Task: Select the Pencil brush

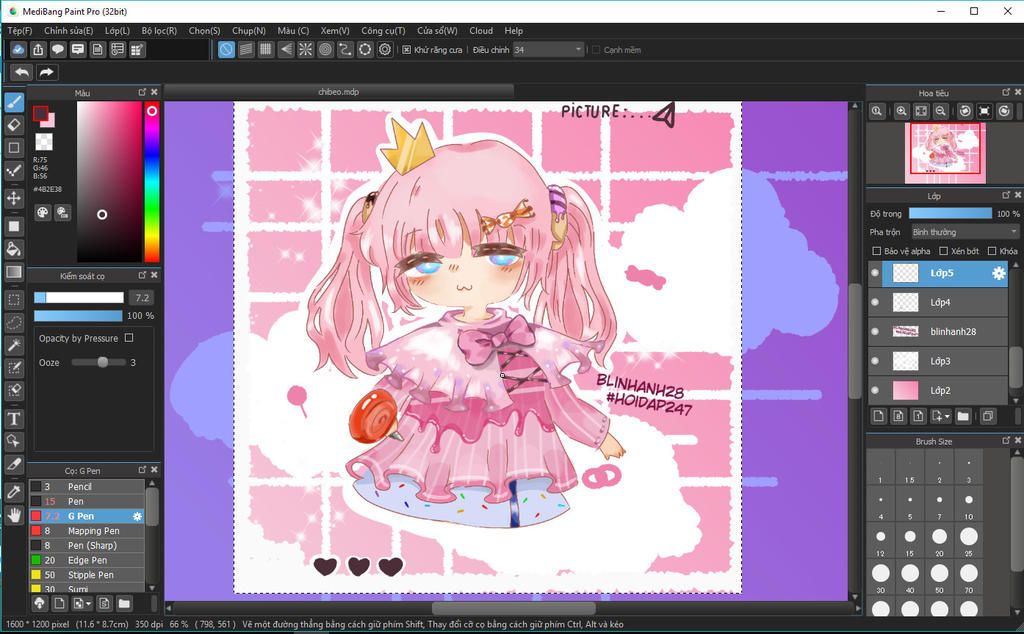Action: 87,486
